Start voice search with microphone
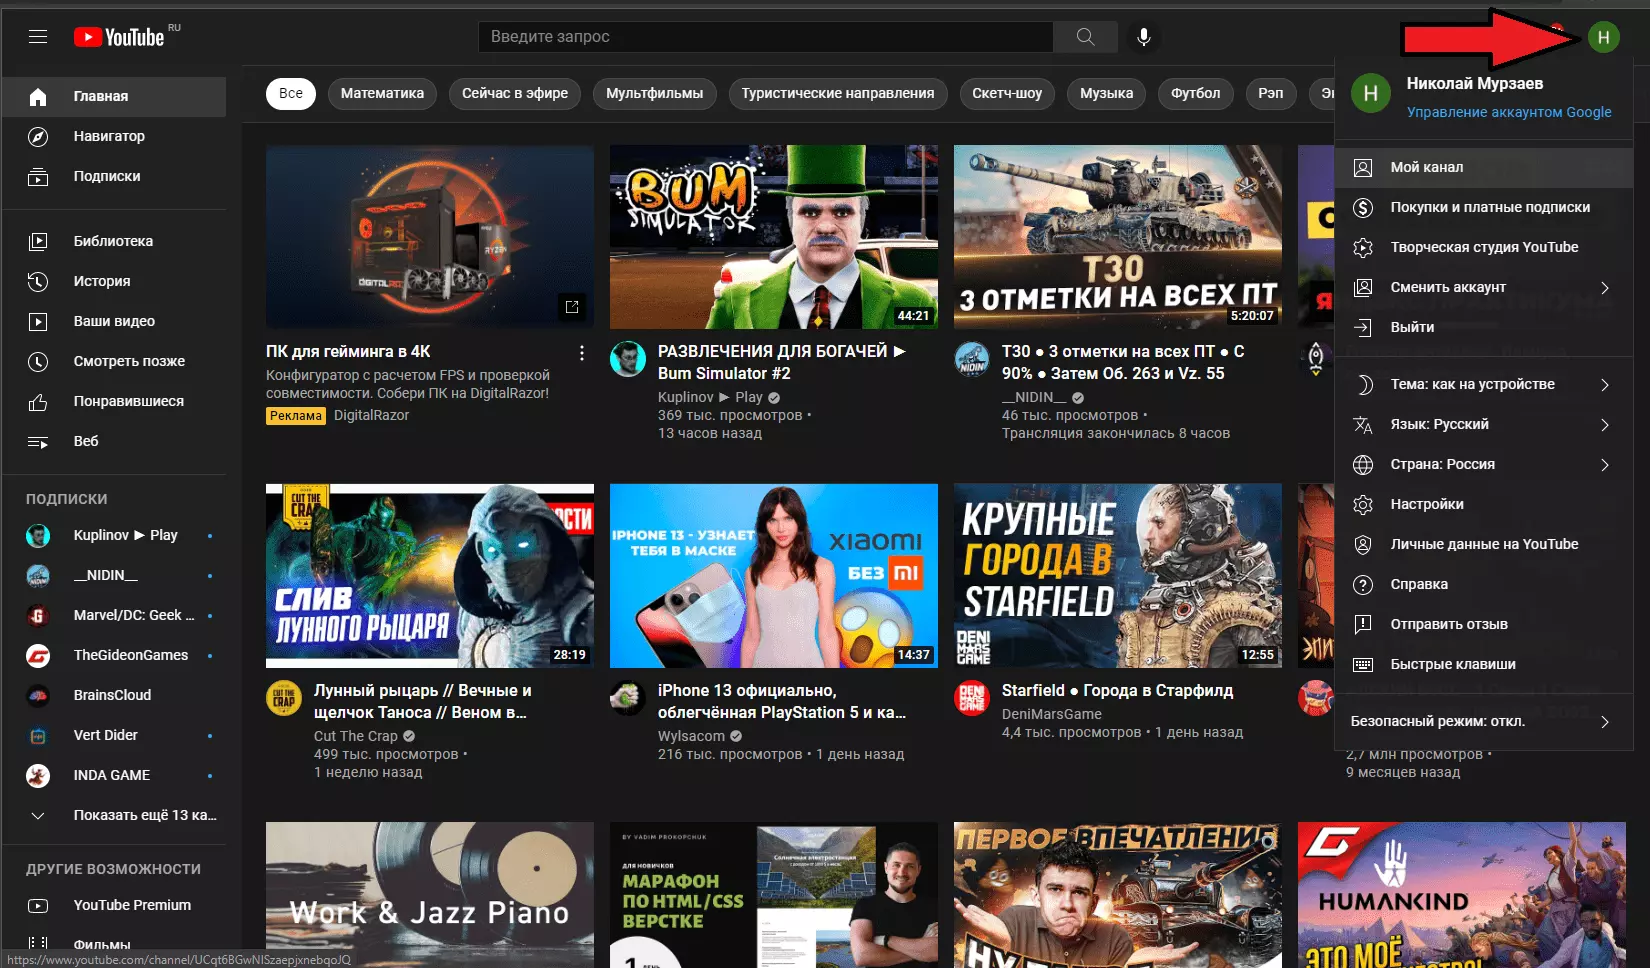 (x=1144, y=37)
